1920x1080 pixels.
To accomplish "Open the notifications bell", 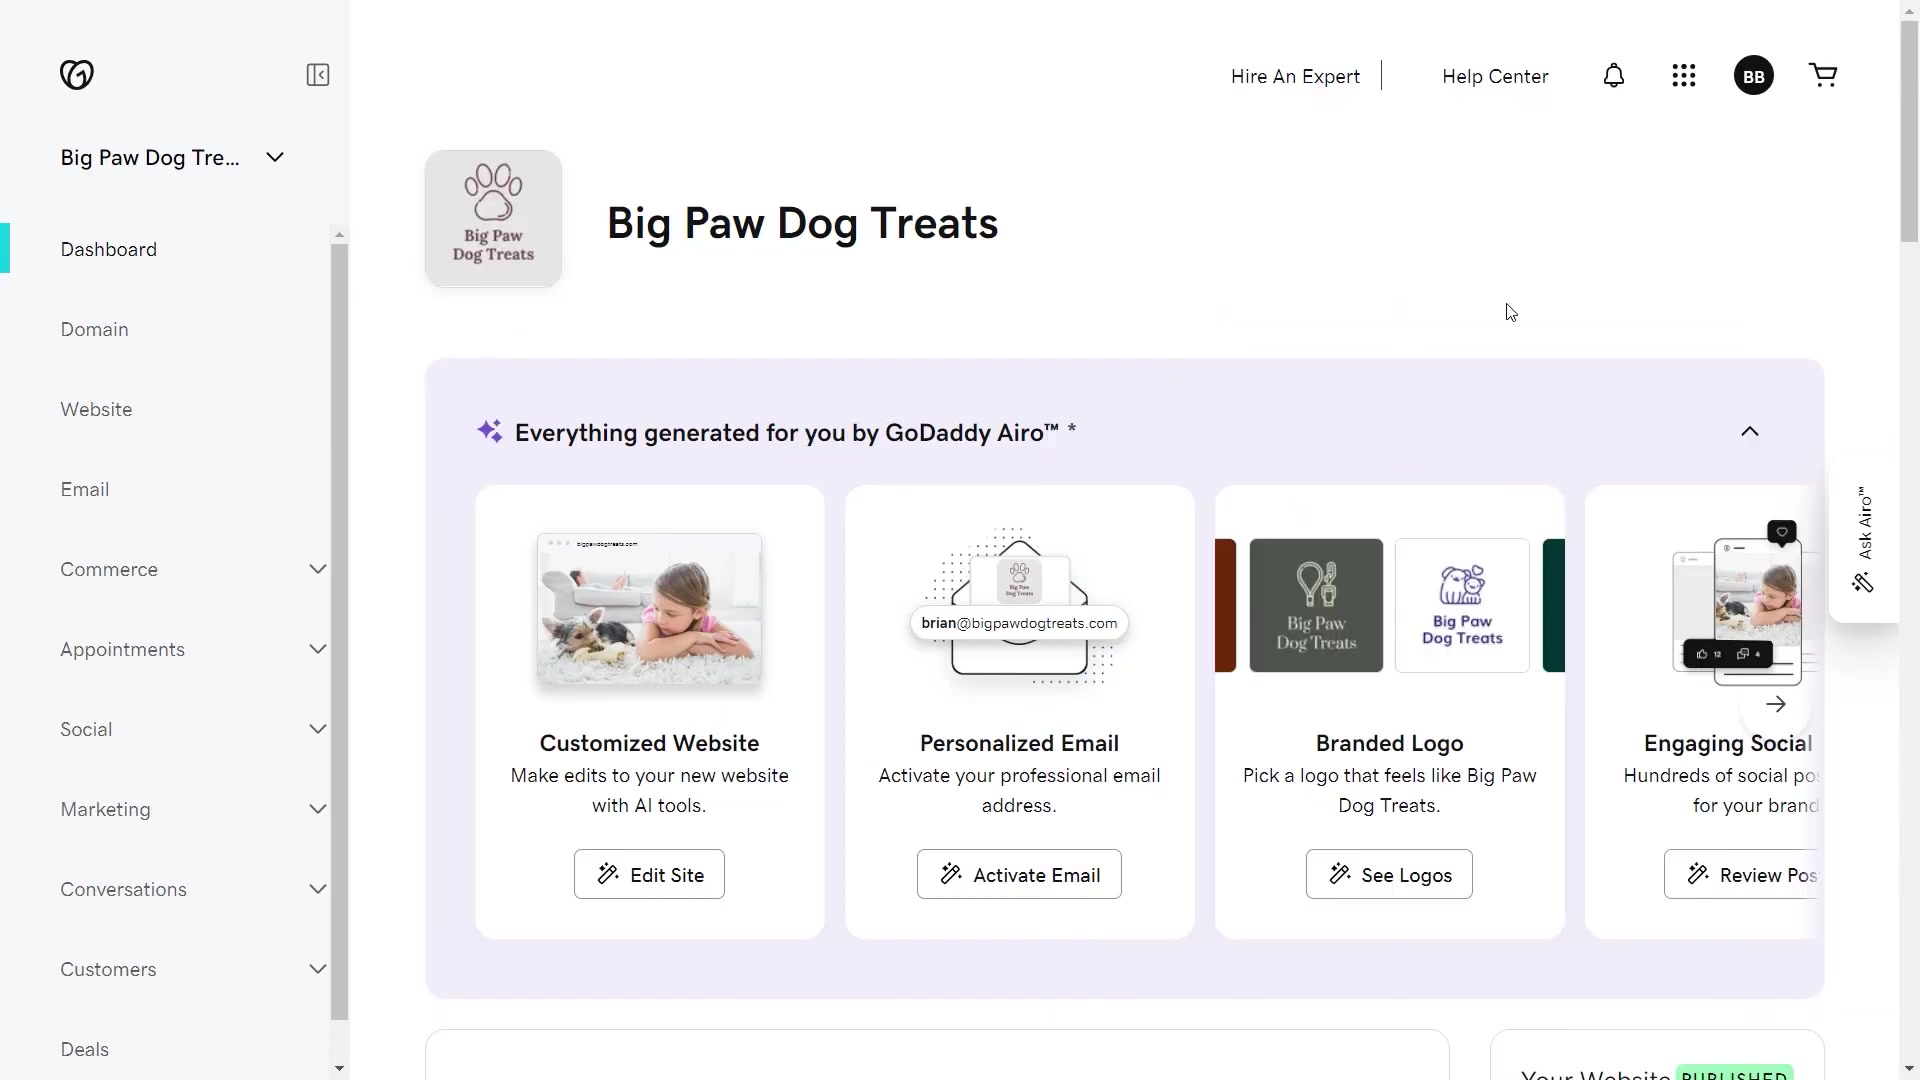I will coord(1614,76).
